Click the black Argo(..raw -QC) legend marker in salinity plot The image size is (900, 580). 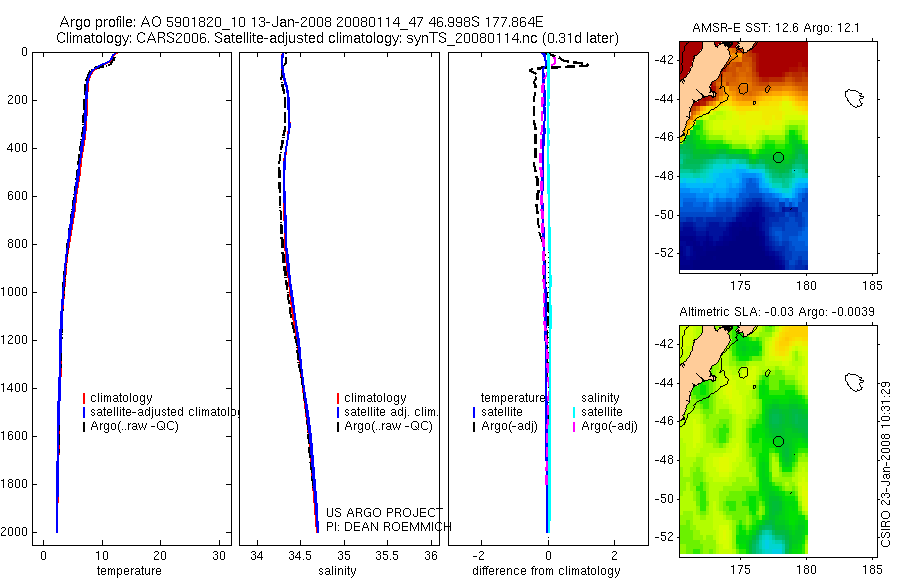click(x=338, y=426)
